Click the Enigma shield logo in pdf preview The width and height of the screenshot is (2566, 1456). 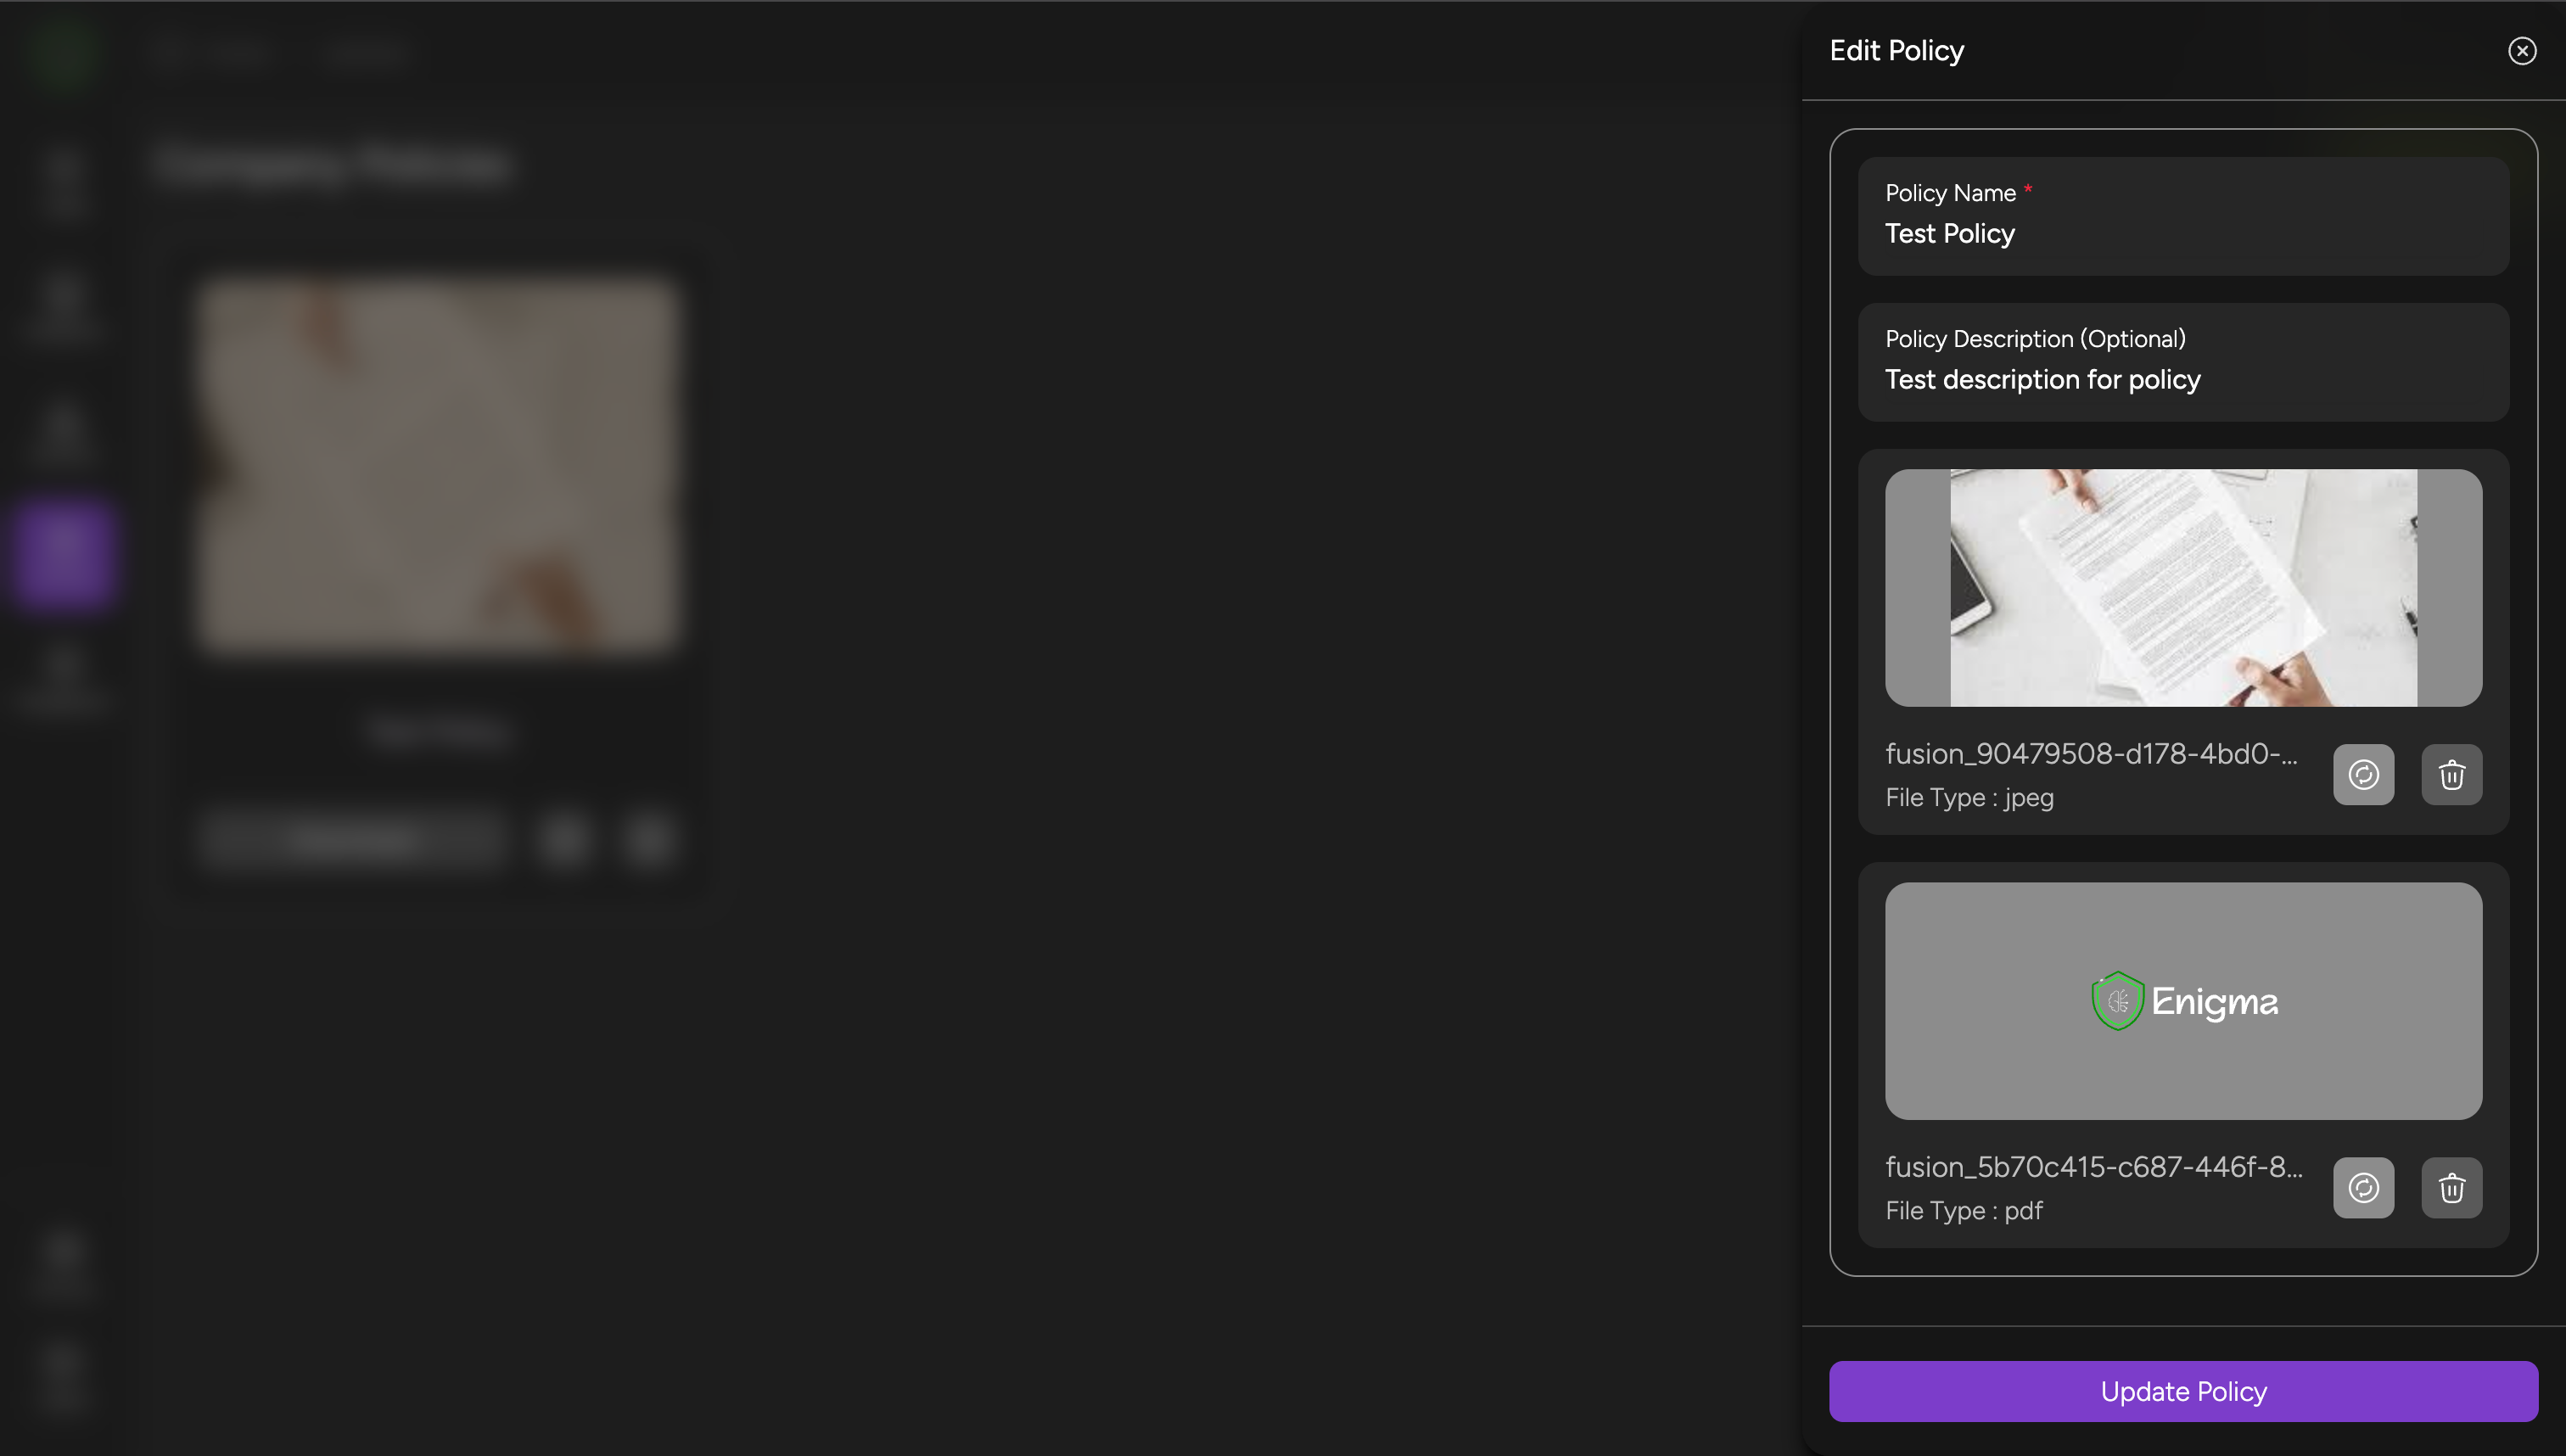tap(2117, 1001)
